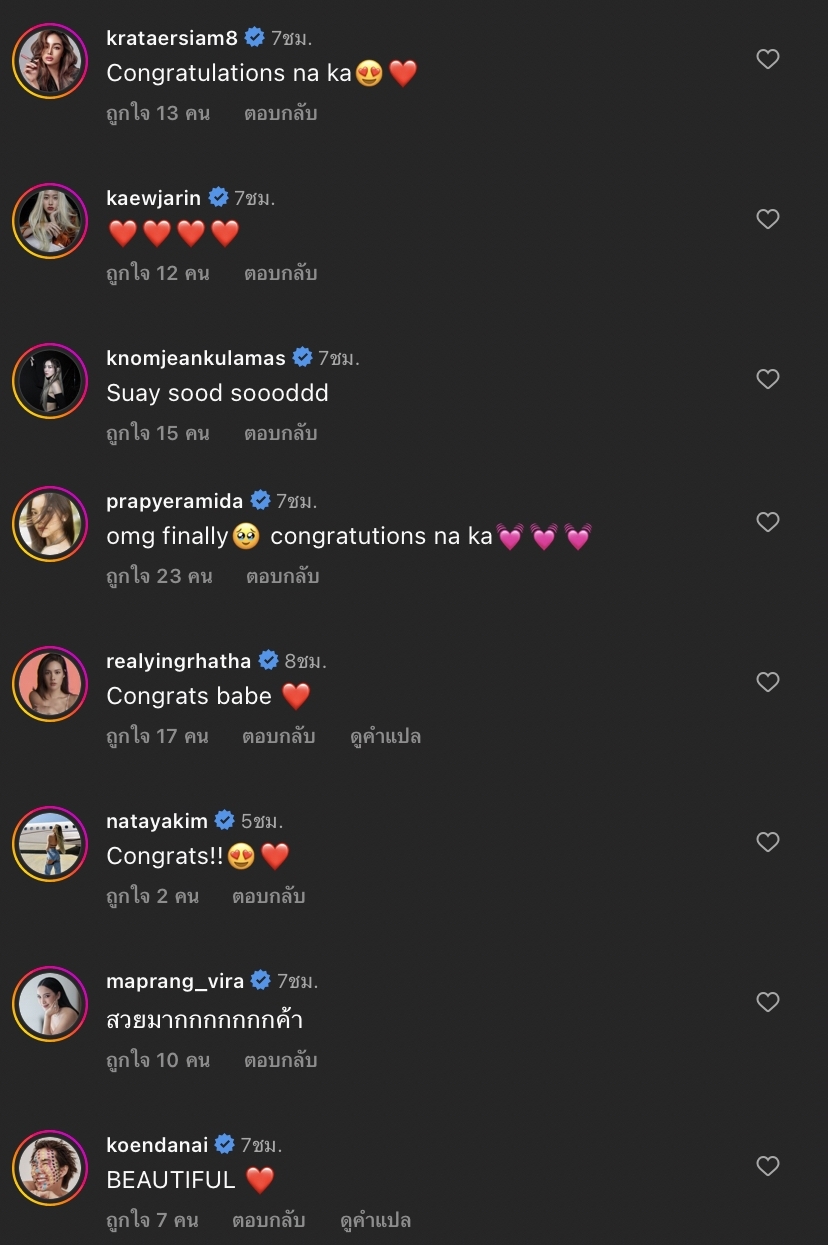
Task: Like the comment by krataersiam8
Action: point(767,60)
